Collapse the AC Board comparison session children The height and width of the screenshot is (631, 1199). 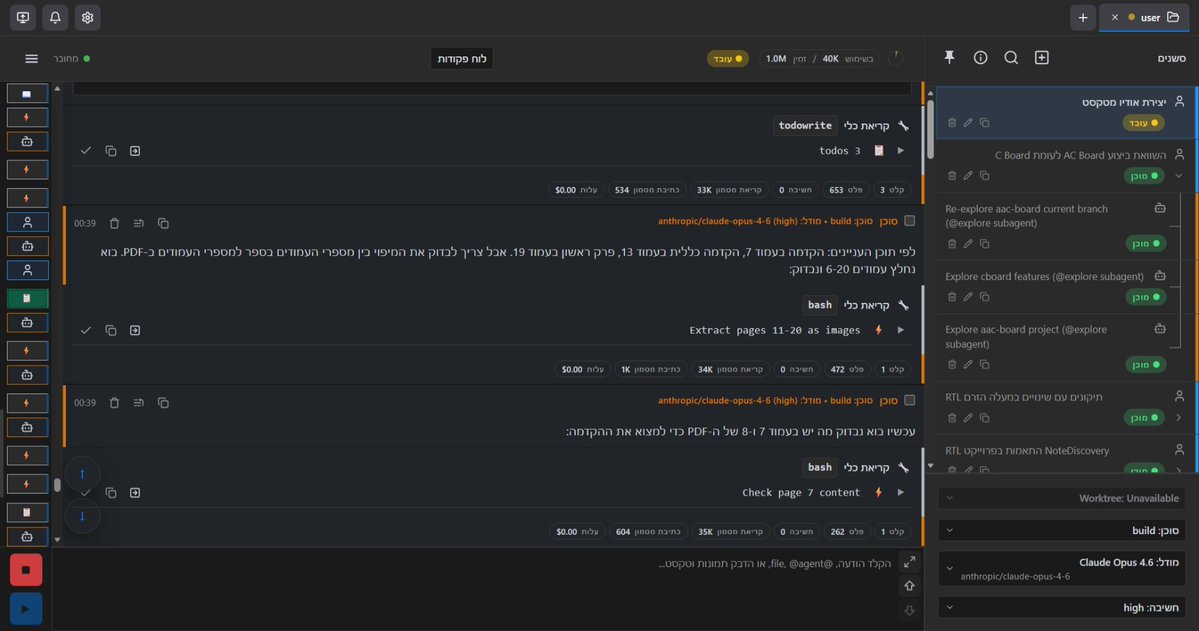tap(1178, 176)
